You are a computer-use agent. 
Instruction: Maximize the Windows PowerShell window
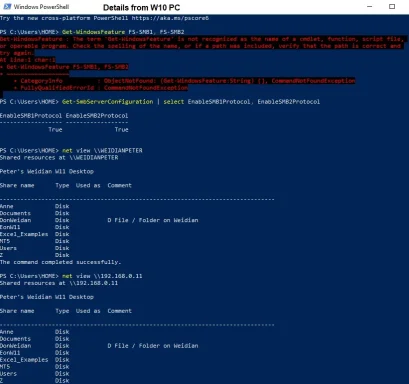click(x=392, y=7)
